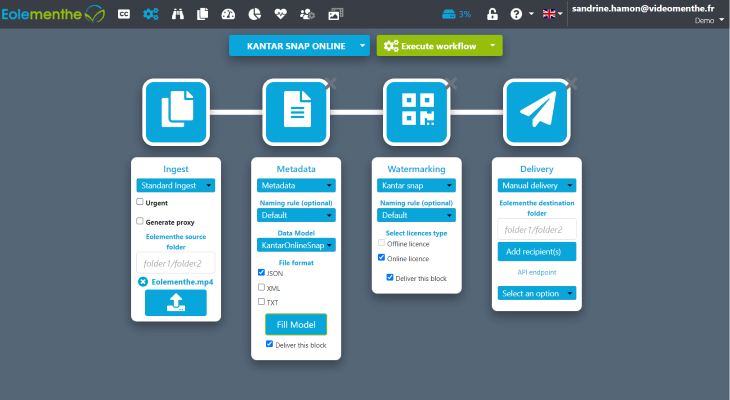The width and height of the screenshot is (730, 400).
Task: Open the API endpoint Select an option dropdown
Action: (x=537, y=293)
